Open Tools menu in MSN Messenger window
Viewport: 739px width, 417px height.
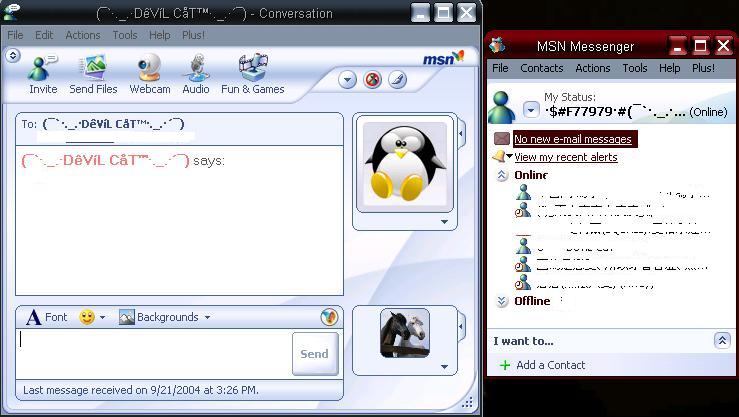634,68
